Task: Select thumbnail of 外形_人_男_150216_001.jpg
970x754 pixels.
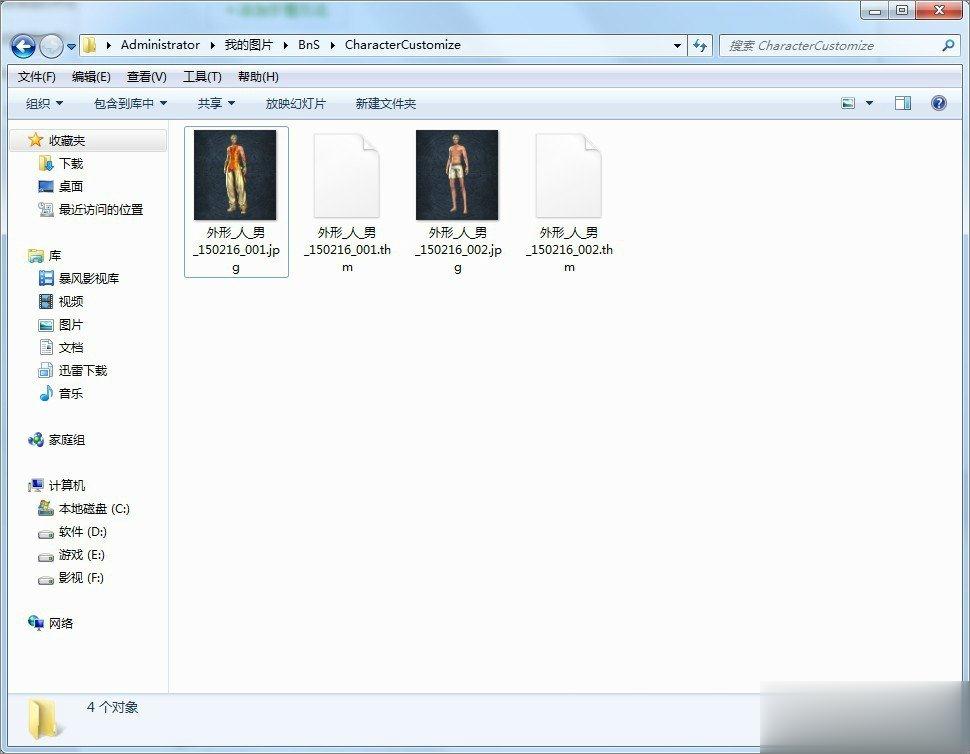Action: point(235,175)
